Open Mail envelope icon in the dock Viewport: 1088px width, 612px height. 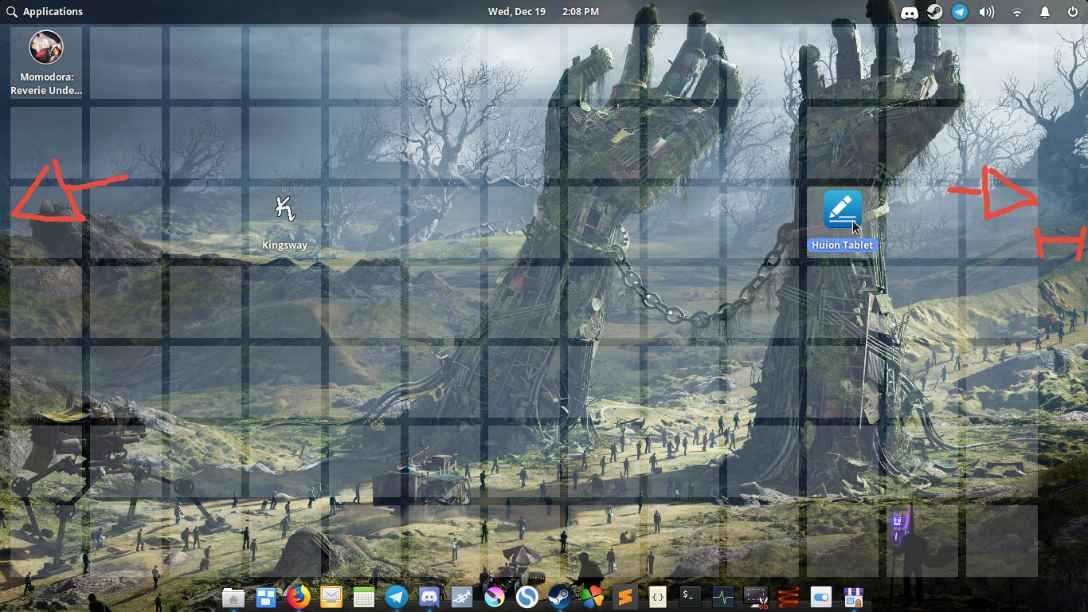click(x=331, y=597)
